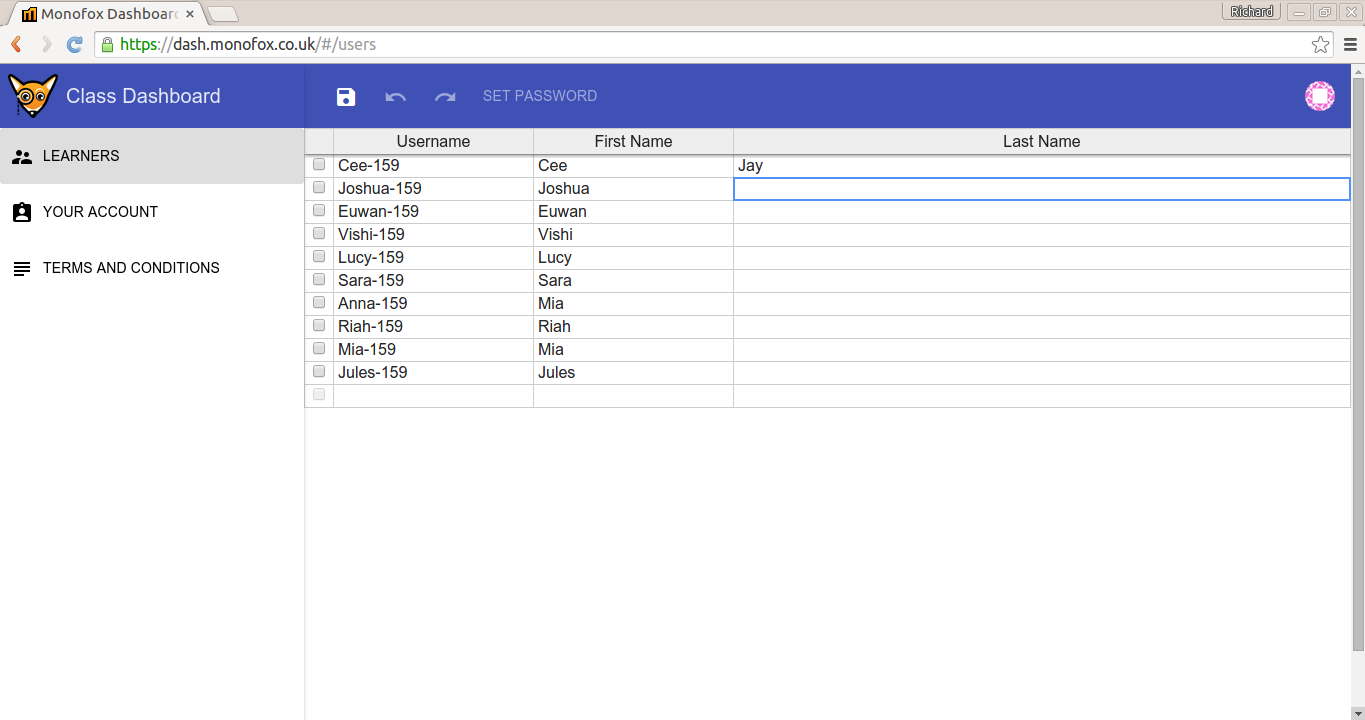Click the down arrow on the vertical scrollbar

pos(1358,712)
